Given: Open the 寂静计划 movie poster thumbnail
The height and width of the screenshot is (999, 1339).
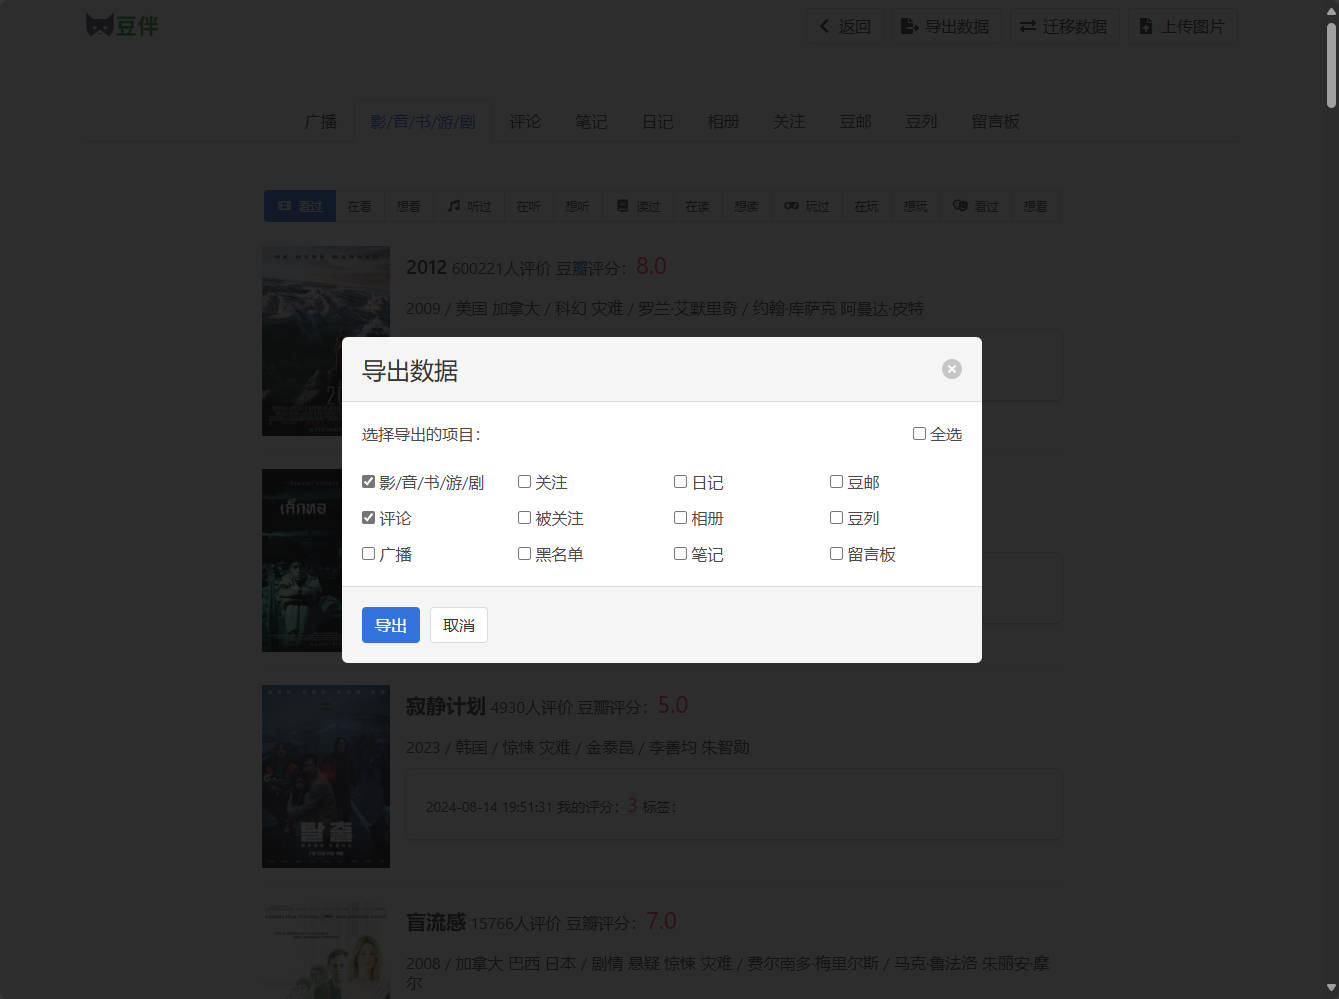Looking at the screenshot, I should click(x=326, y=776).
